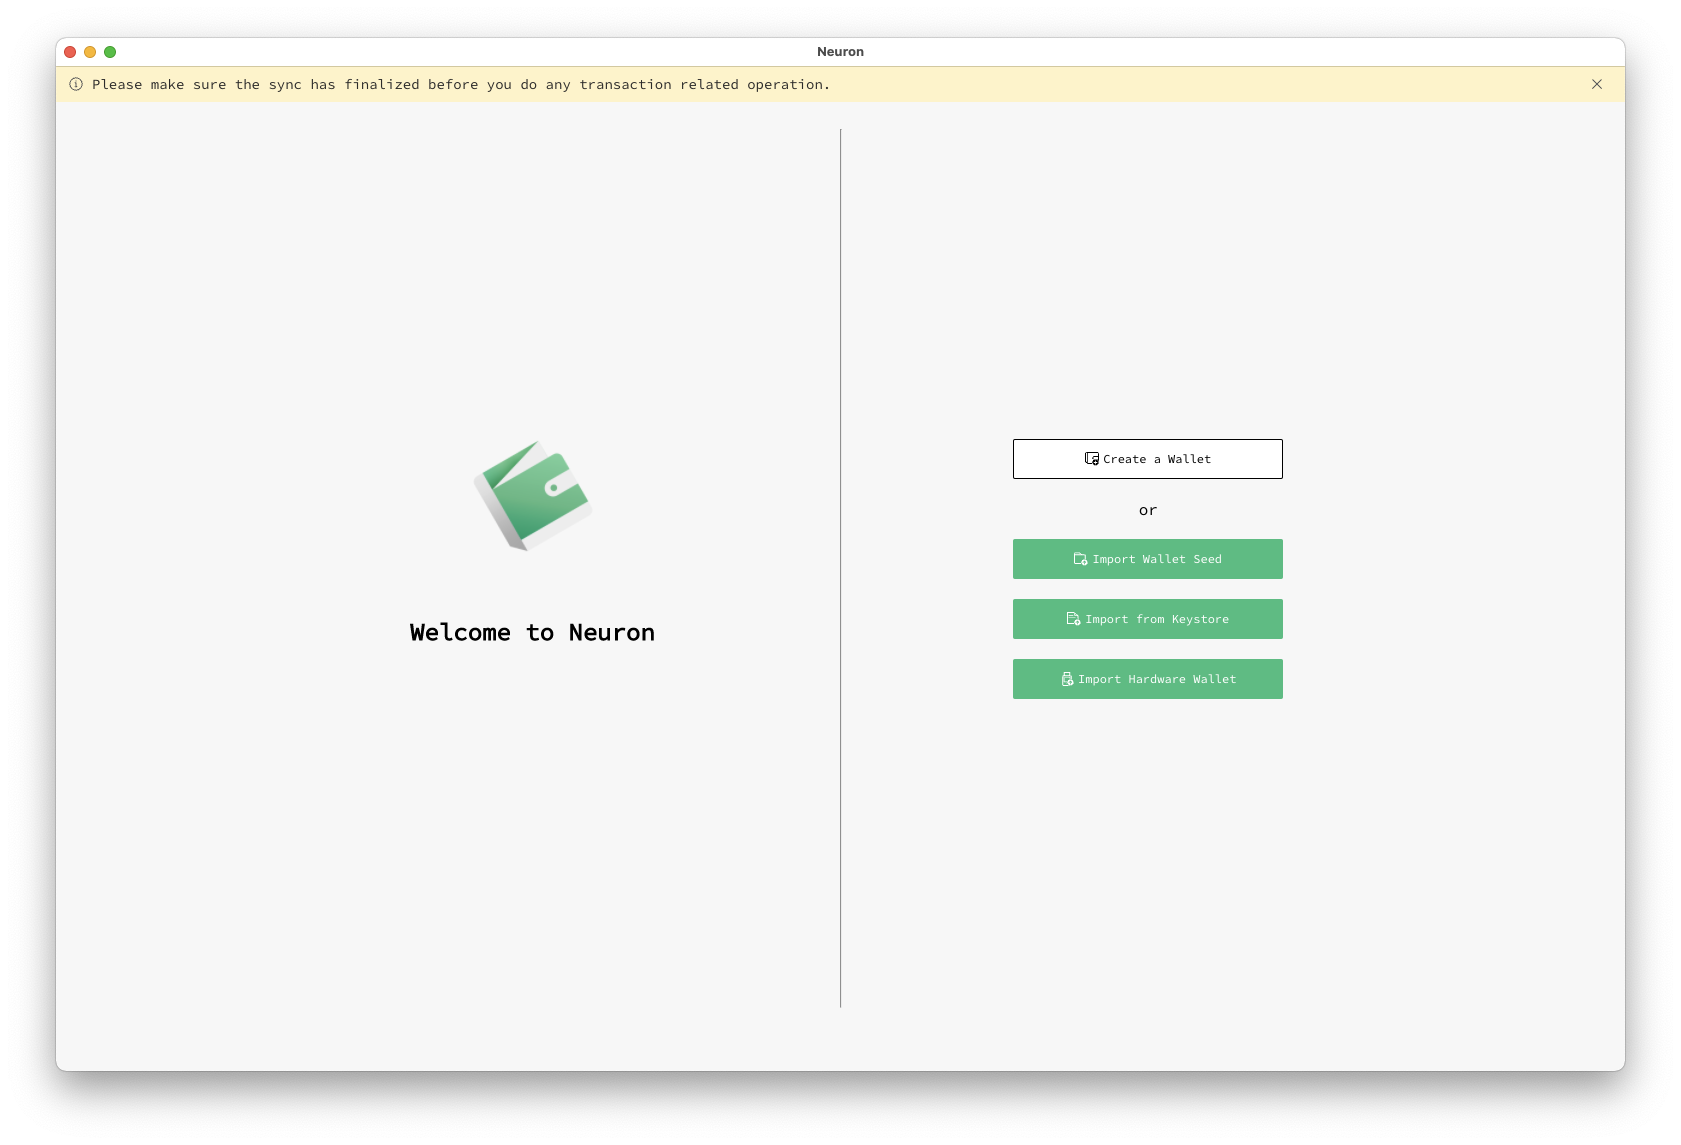Click the green Neuron wallet logo
This screenshot has width=1681, height=1145.
[531, 496]
